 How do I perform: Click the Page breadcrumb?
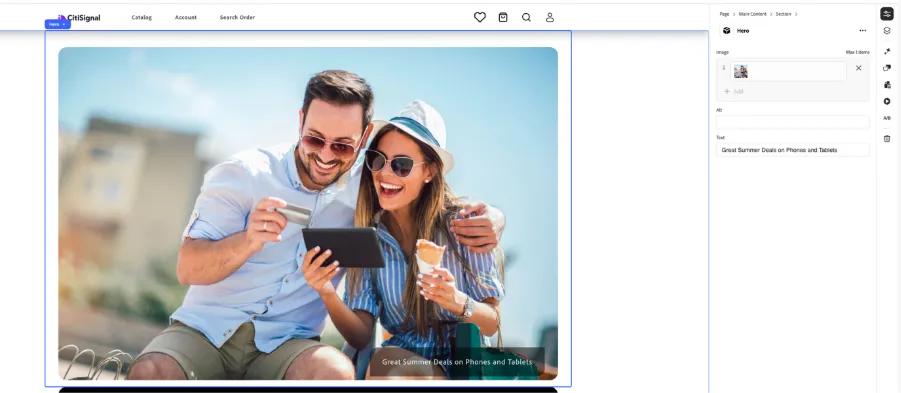pyautogui.click(x=724, y=14)
